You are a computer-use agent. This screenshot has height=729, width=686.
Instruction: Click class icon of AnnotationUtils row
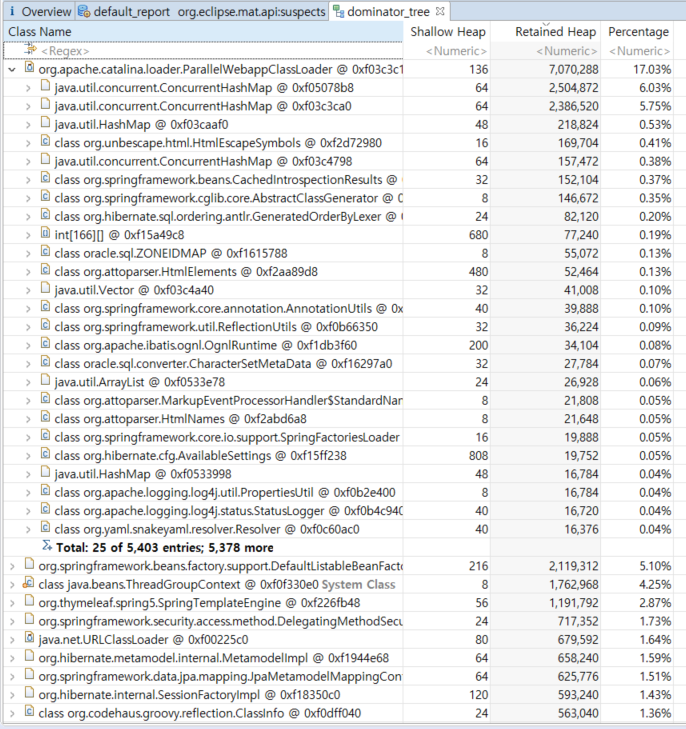[45, 307]
